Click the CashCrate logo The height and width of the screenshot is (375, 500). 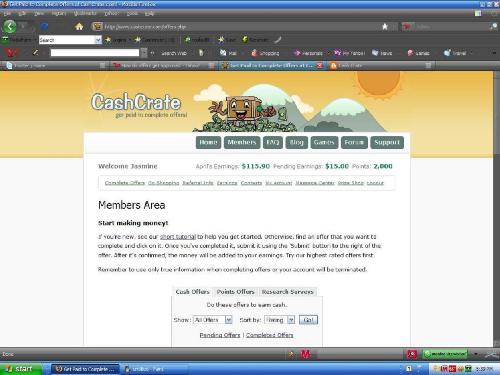pyautogui.click(x=136, y=102)
